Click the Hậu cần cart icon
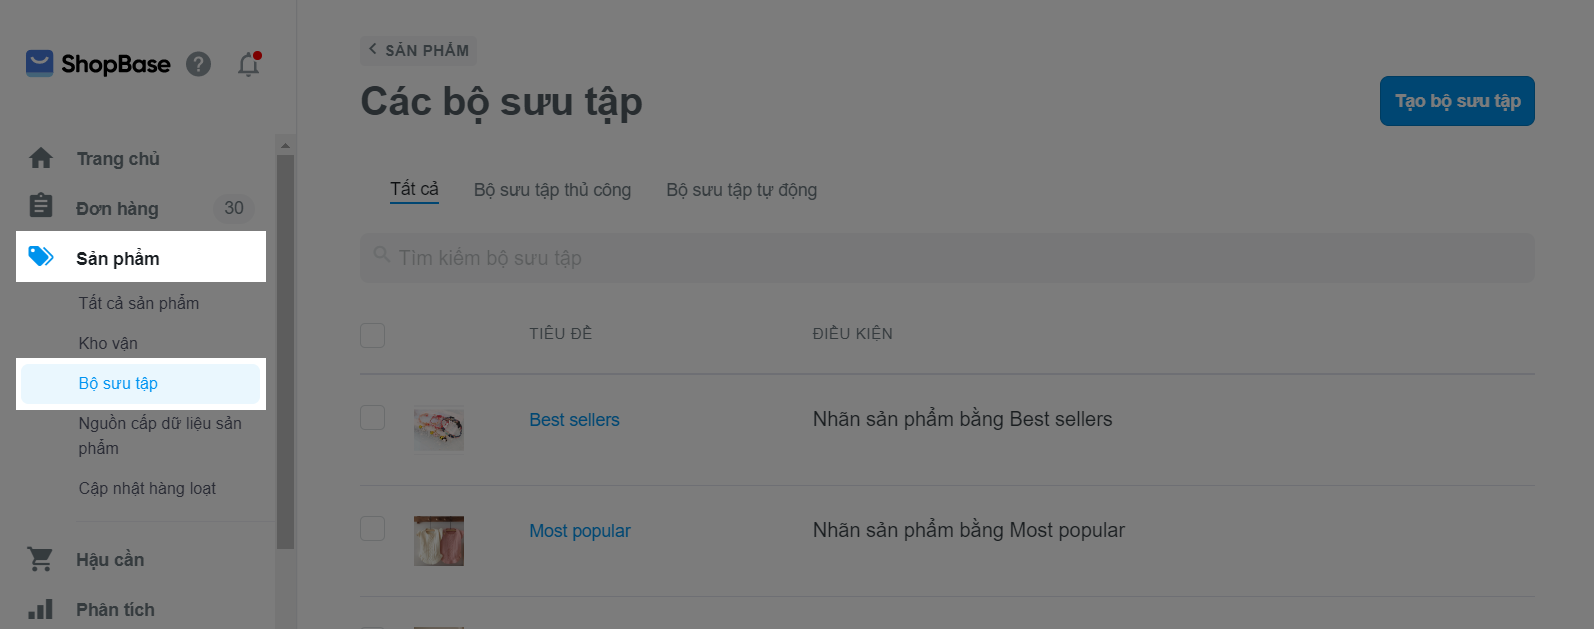 (x=41, y=559)
